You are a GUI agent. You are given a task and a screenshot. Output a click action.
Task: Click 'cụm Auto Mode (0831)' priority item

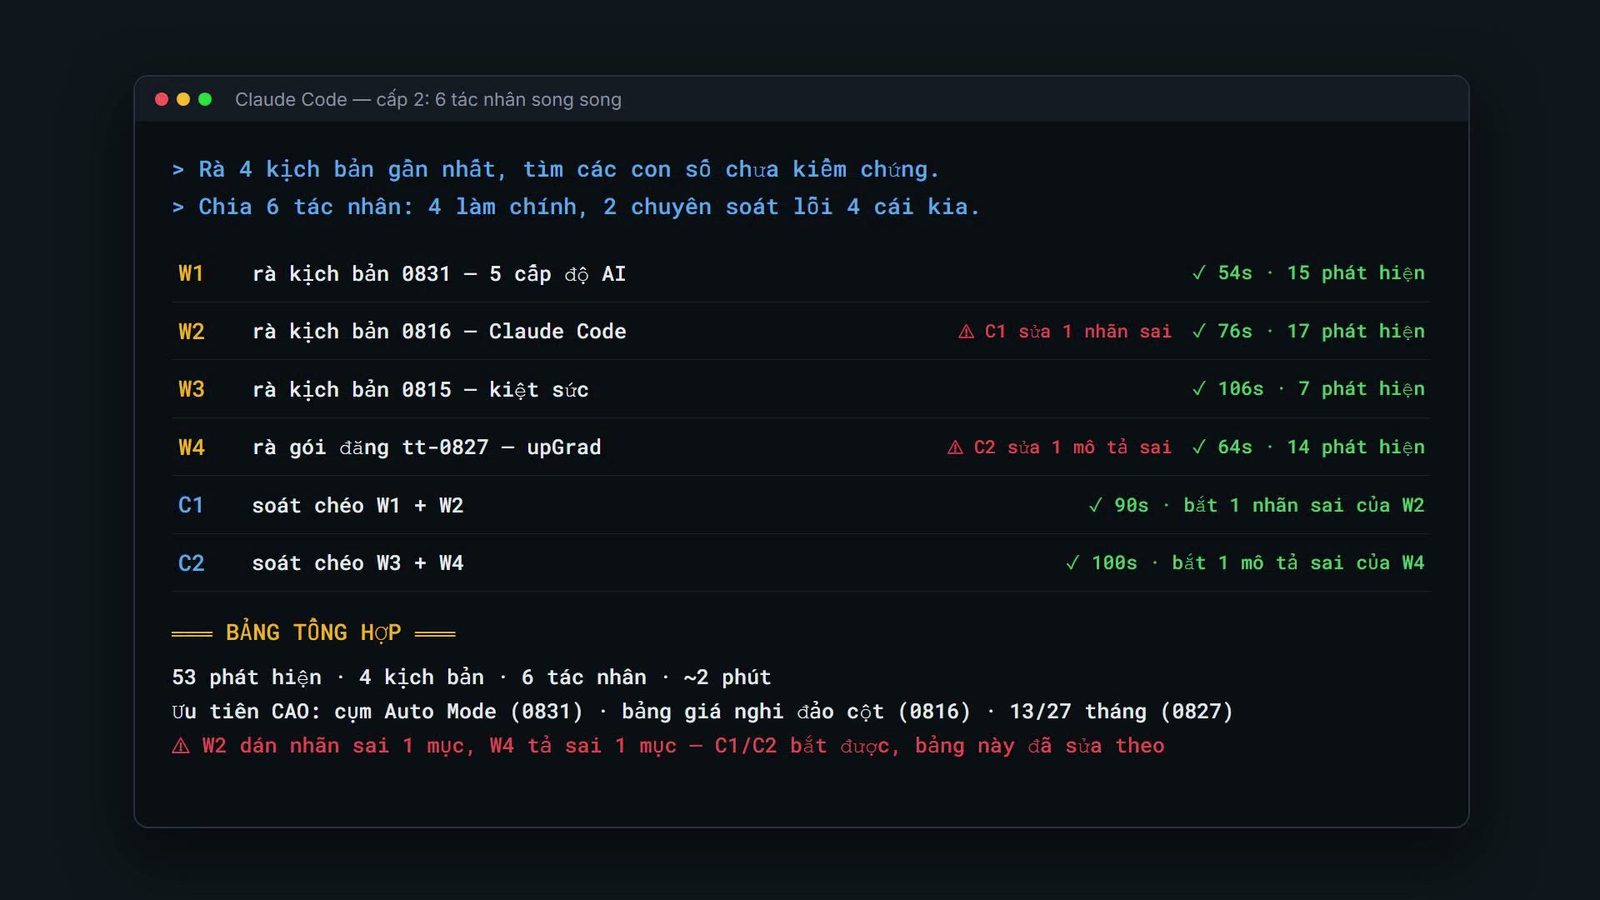[458, 711]
